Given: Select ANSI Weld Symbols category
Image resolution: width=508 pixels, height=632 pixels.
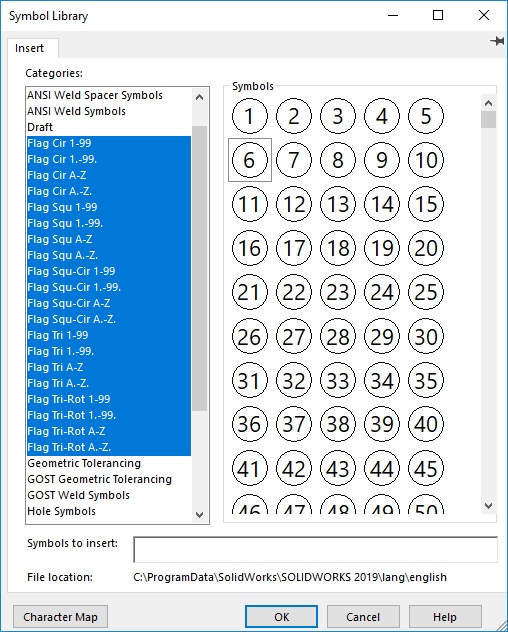Looking at the screenshot, I should [x=109, y=111].
